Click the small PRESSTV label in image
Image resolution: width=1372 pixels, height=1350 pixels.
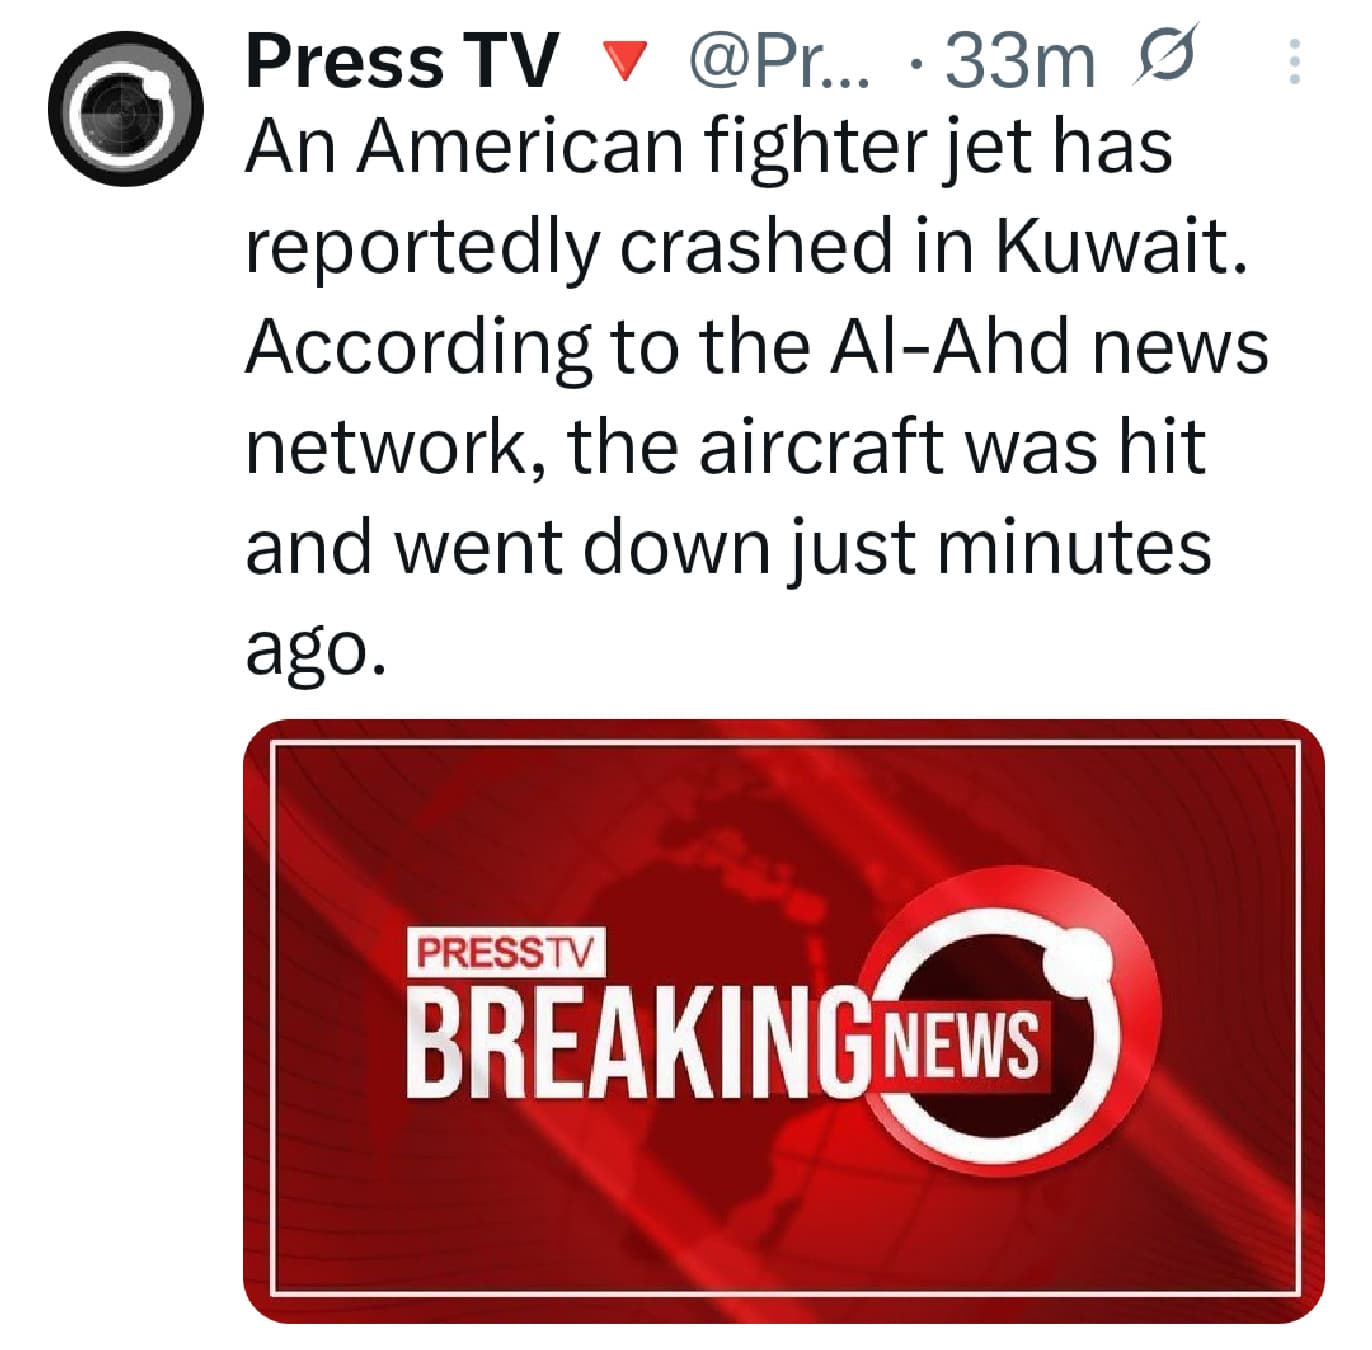pos(506,953)
